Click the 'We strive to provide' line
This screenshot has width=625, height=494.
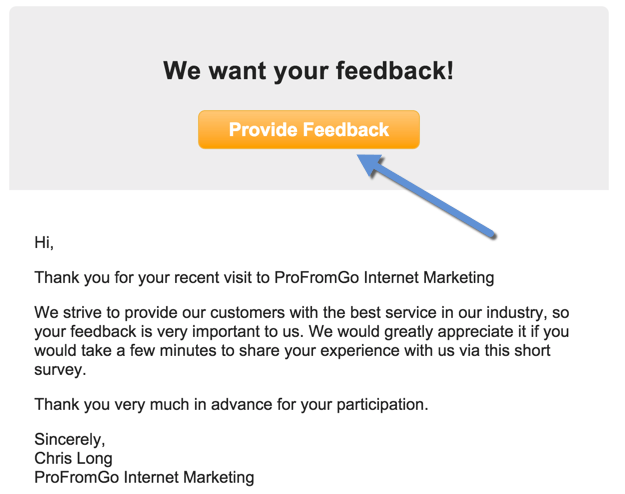pos(302,313)
